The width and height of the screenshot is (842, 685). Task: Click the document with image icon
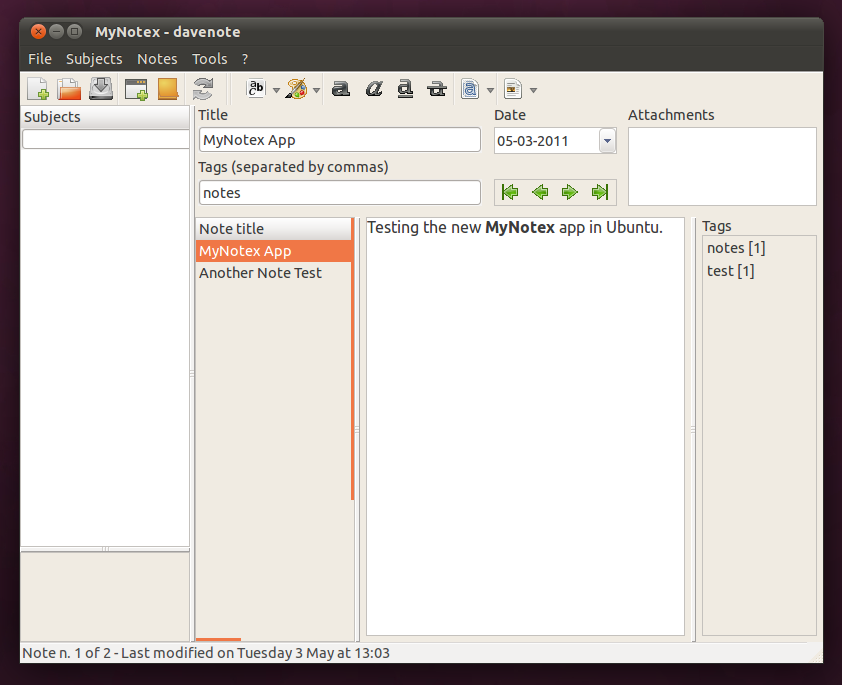[x=513, y=89]
